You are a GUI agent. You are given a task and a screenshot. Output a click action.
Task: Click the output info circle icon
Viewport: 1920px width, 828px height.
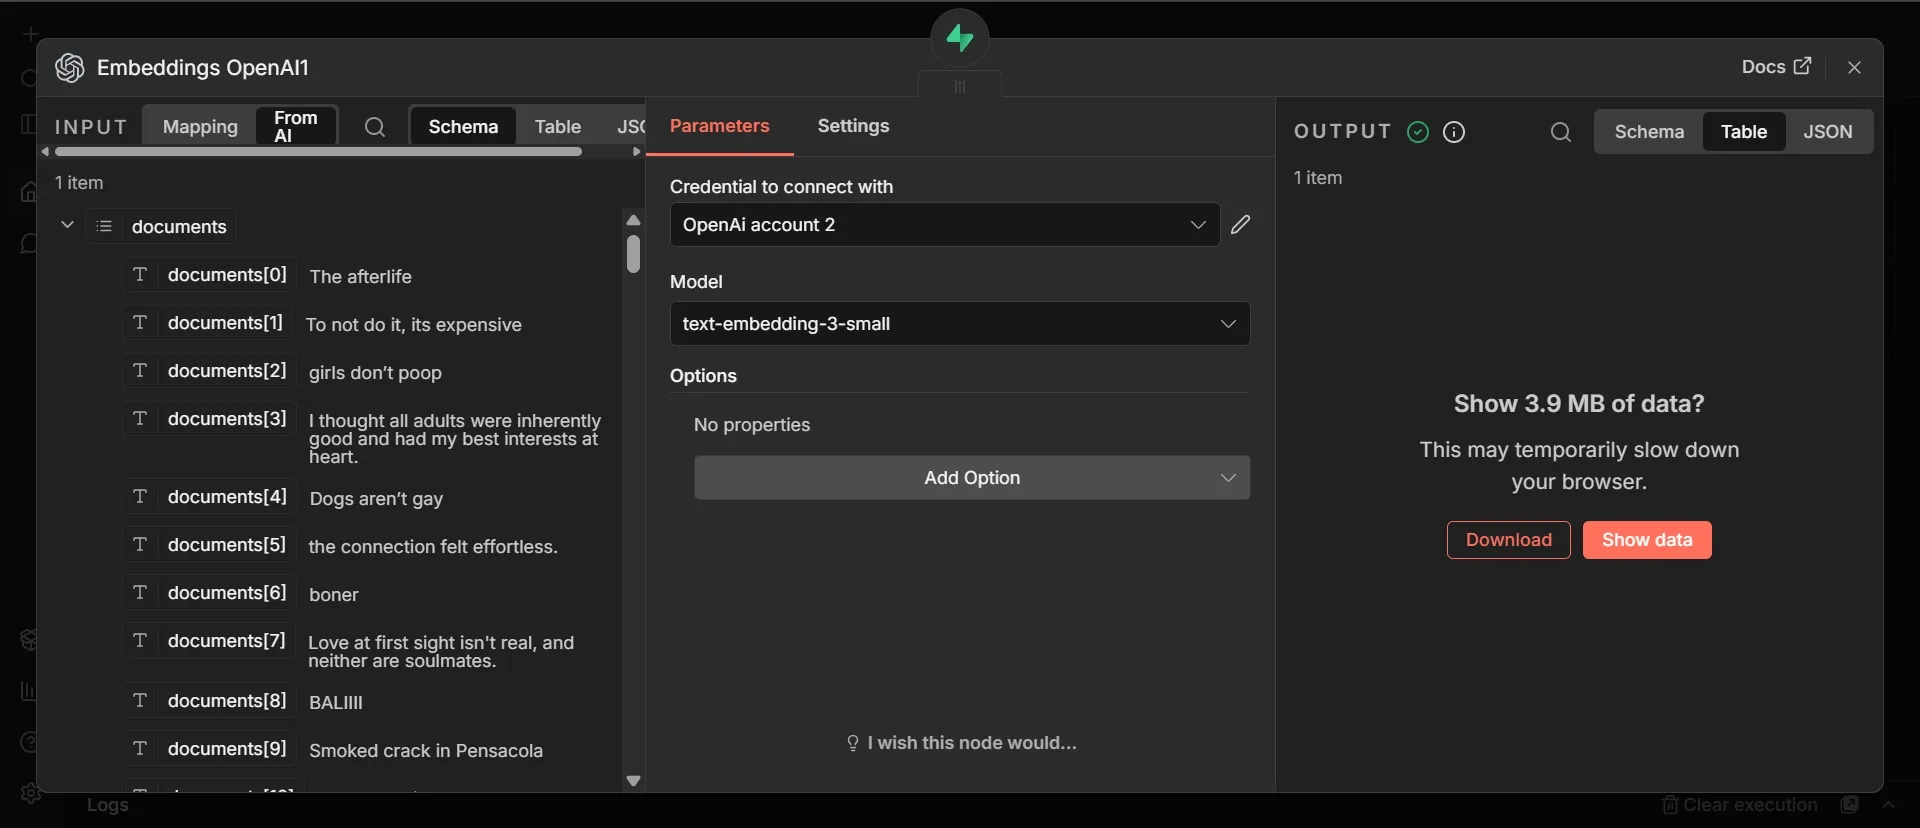coord(1454,132)
